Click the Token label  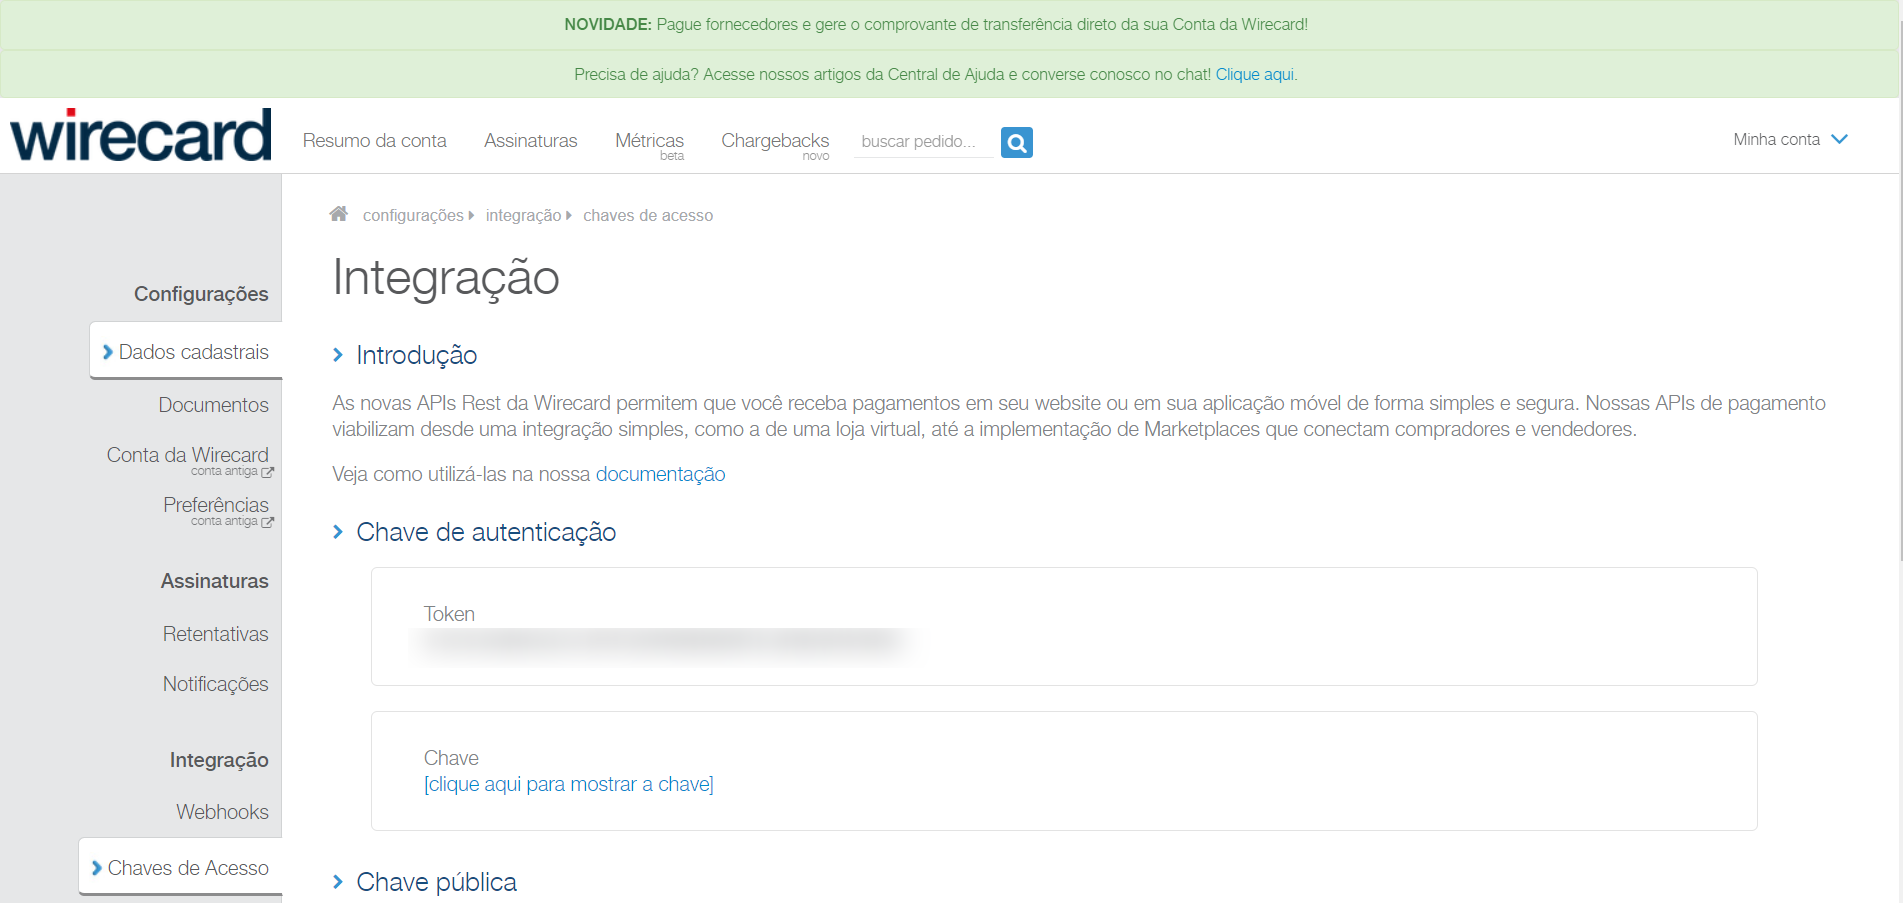(x=449, y=614)
